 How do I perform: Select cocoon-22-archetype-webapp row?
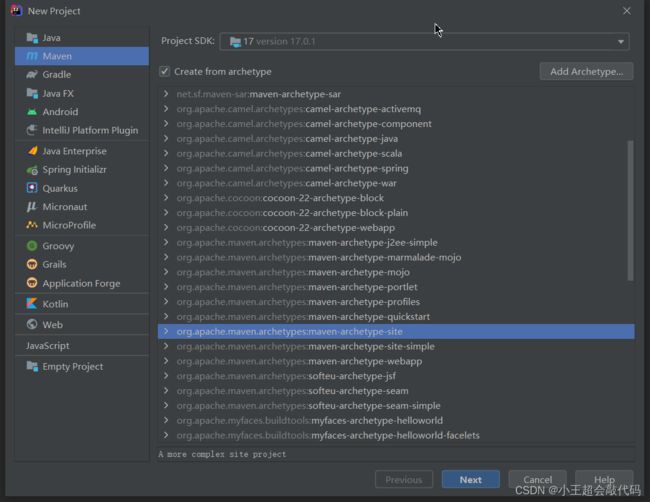coord(396,228)
